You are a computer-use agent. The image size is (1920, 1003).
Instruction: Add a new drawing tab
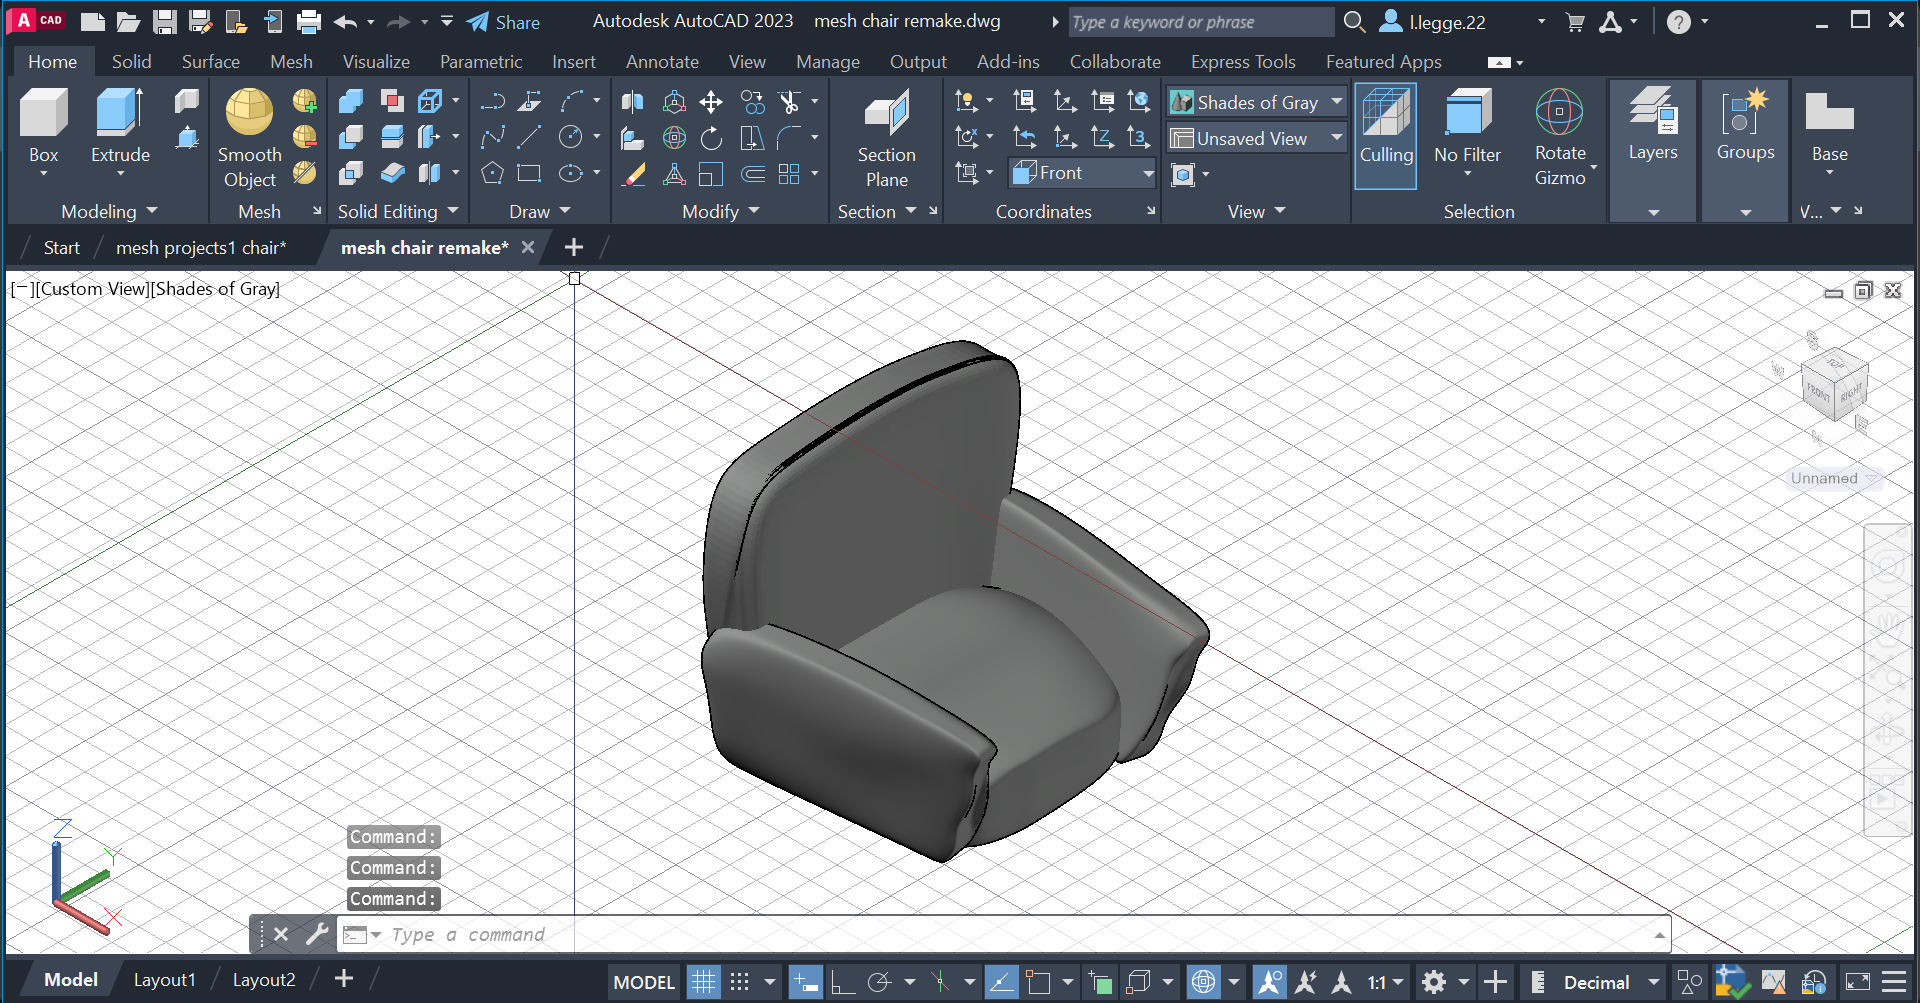[574, 247]
